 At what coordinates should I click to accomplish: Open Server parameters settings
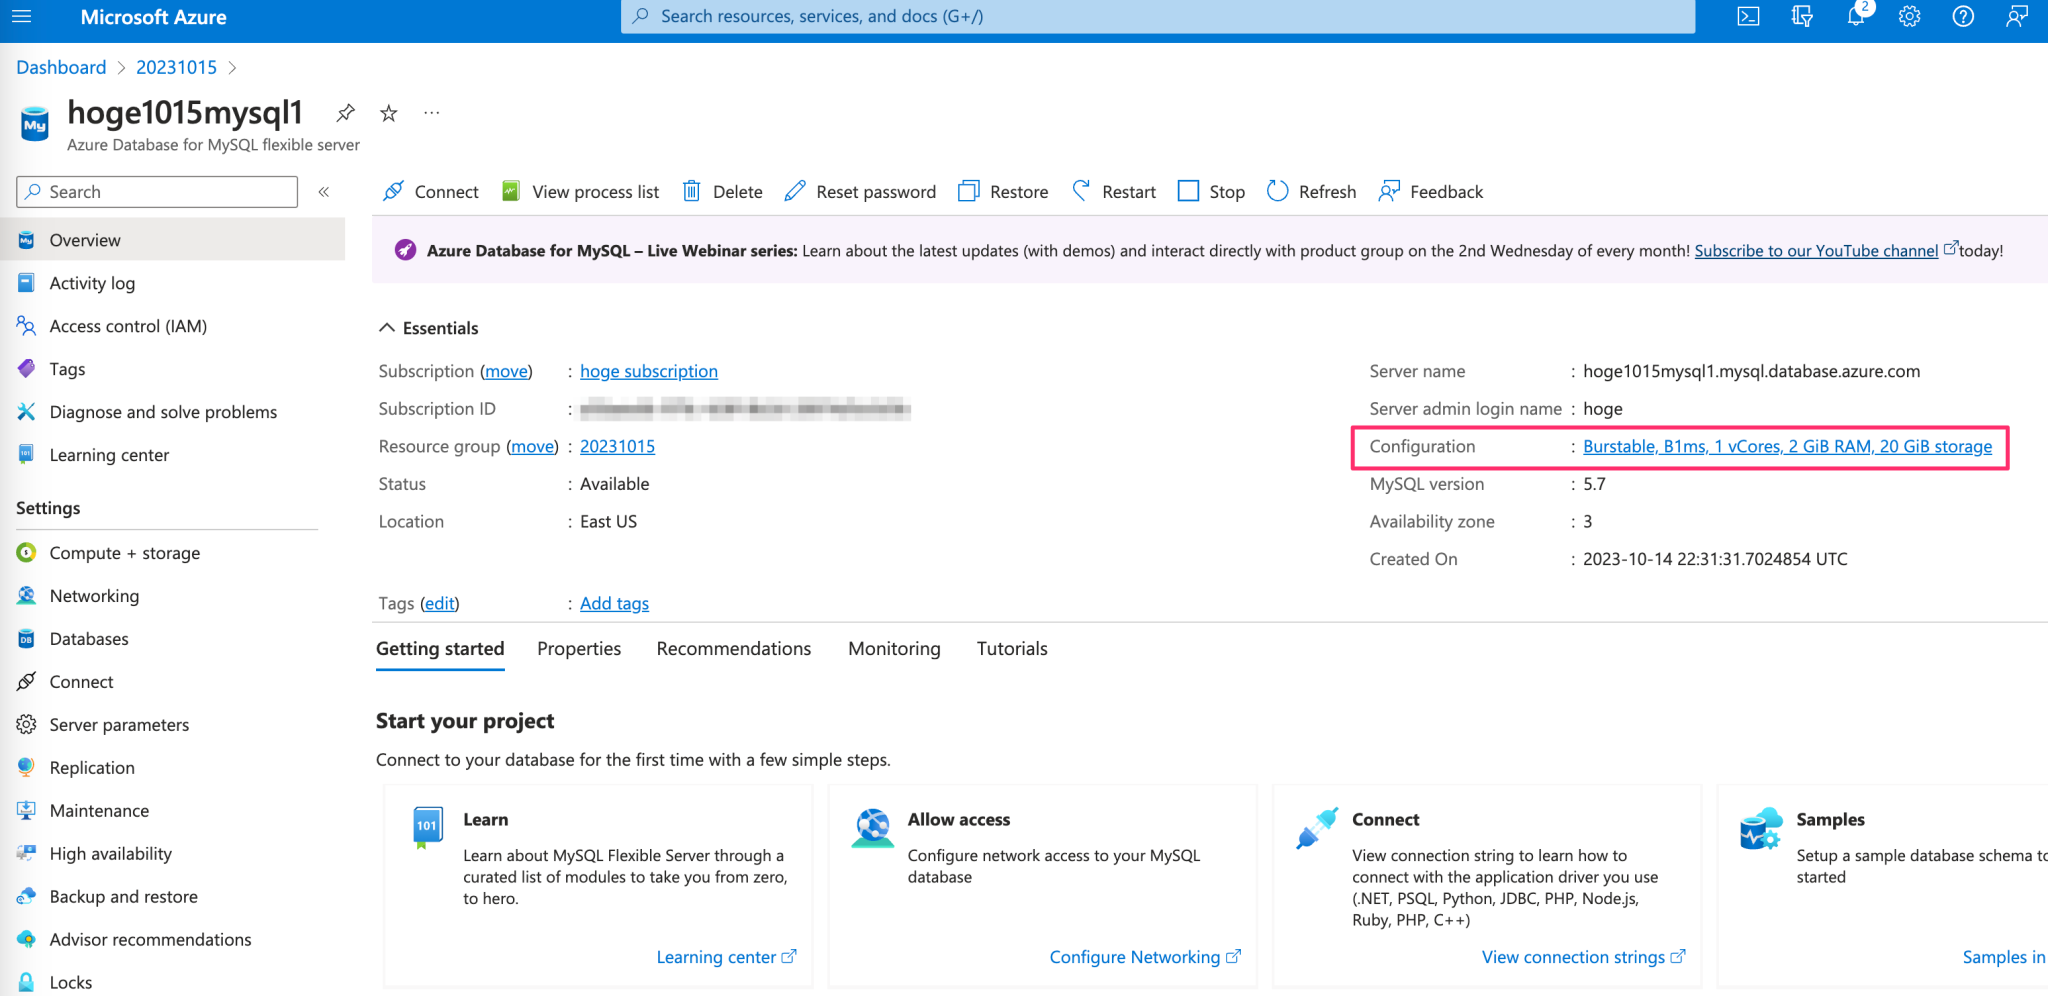pyautogui.click(x=119, y=724)
